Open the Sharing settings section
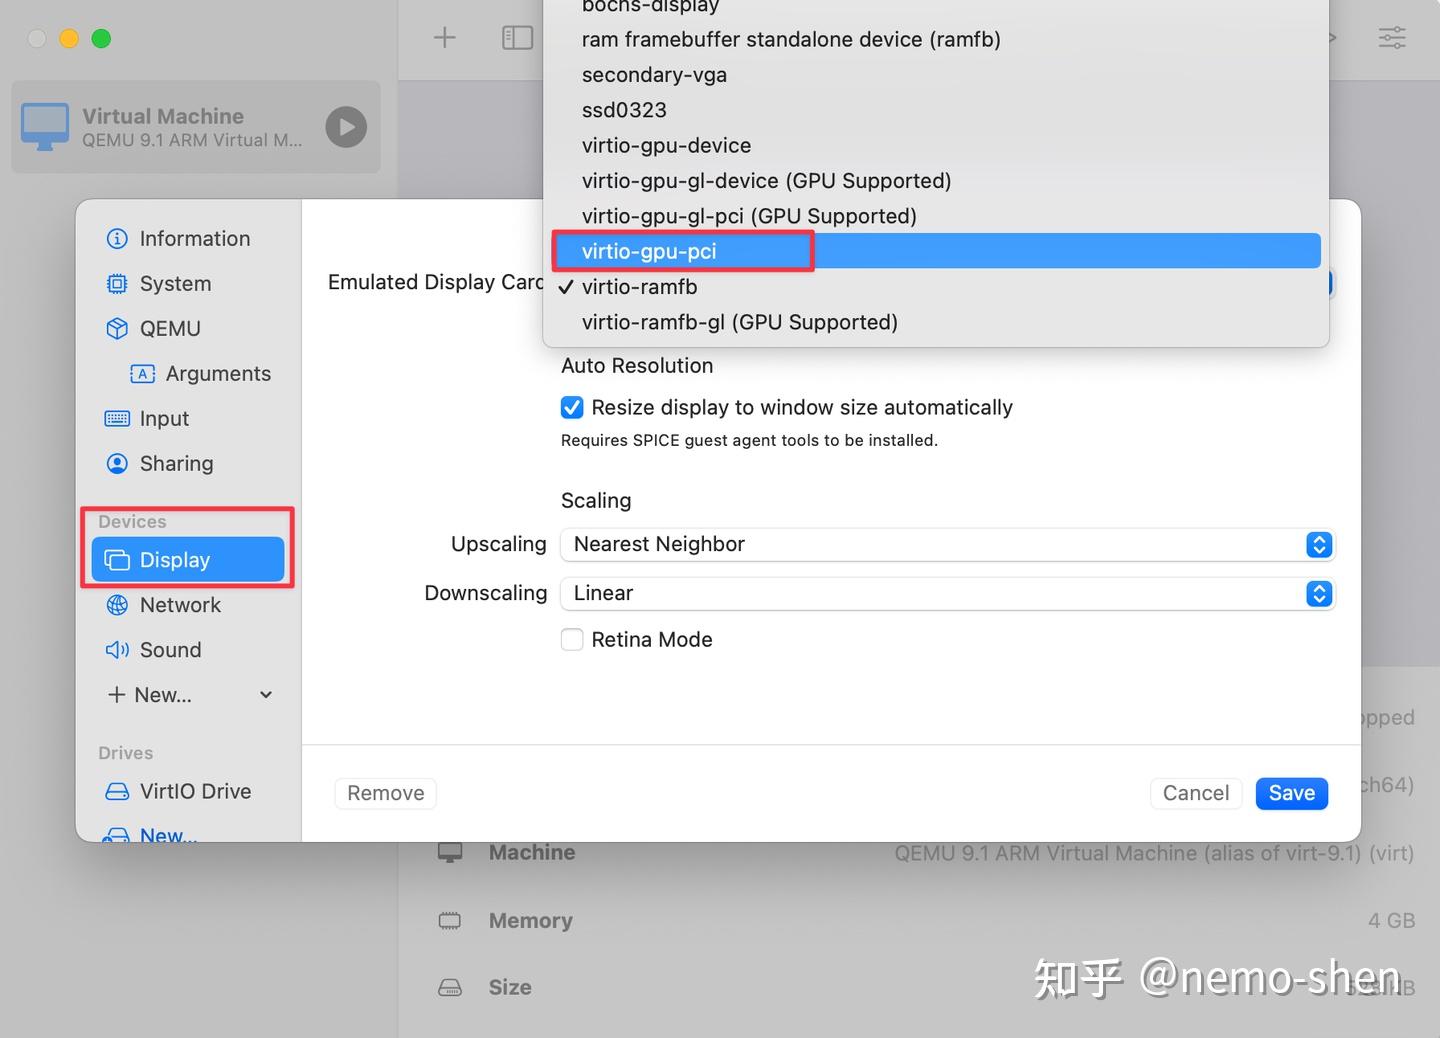This screenshot has width=1440, height=1038. 176,463
